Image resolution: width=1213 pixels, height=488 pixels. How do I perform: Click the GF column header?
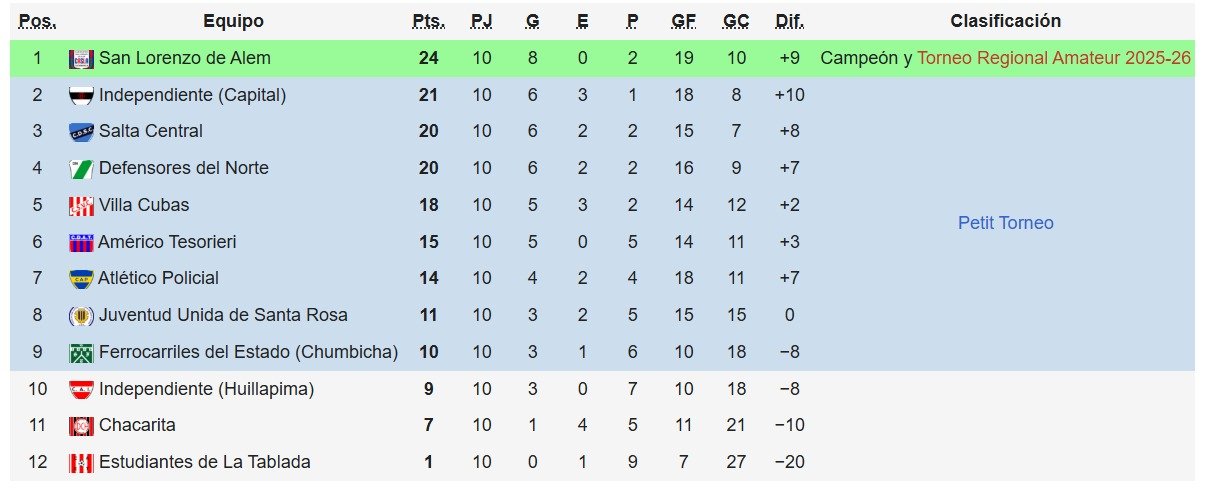point(684,21)
